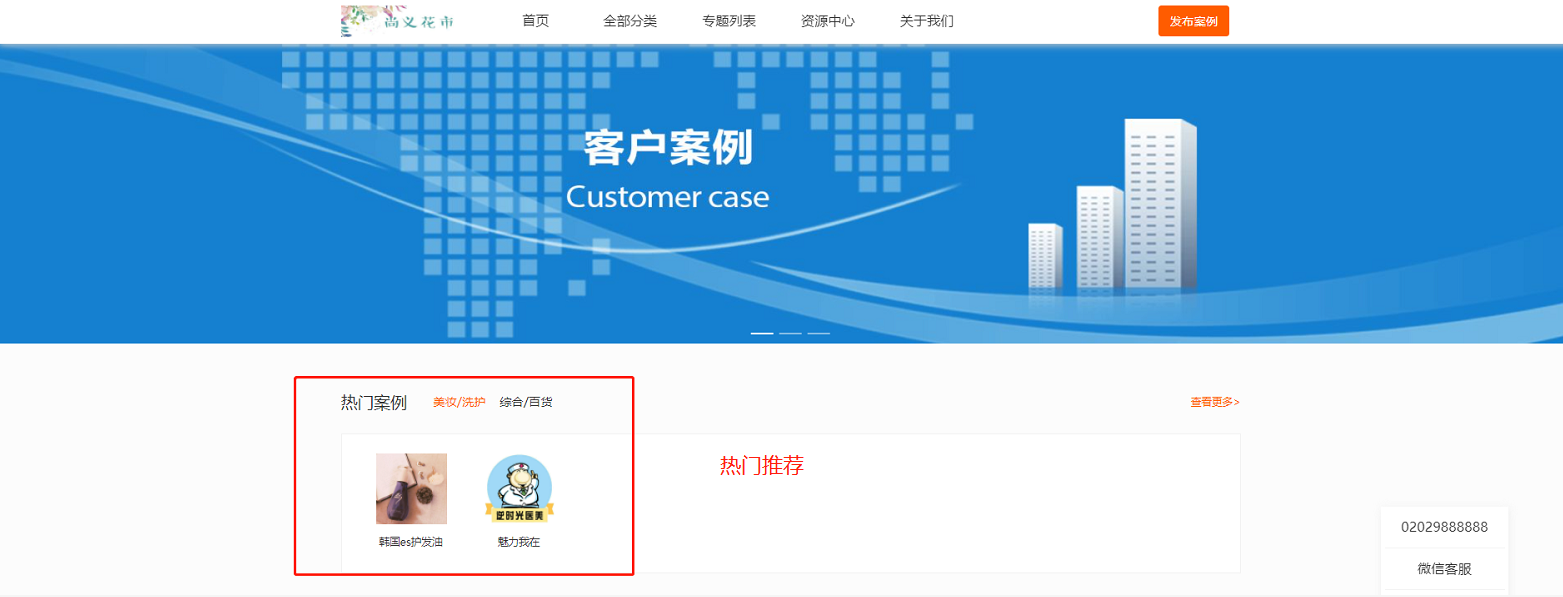Select the 美妆/洗护 category tab

tap(459, 402)
